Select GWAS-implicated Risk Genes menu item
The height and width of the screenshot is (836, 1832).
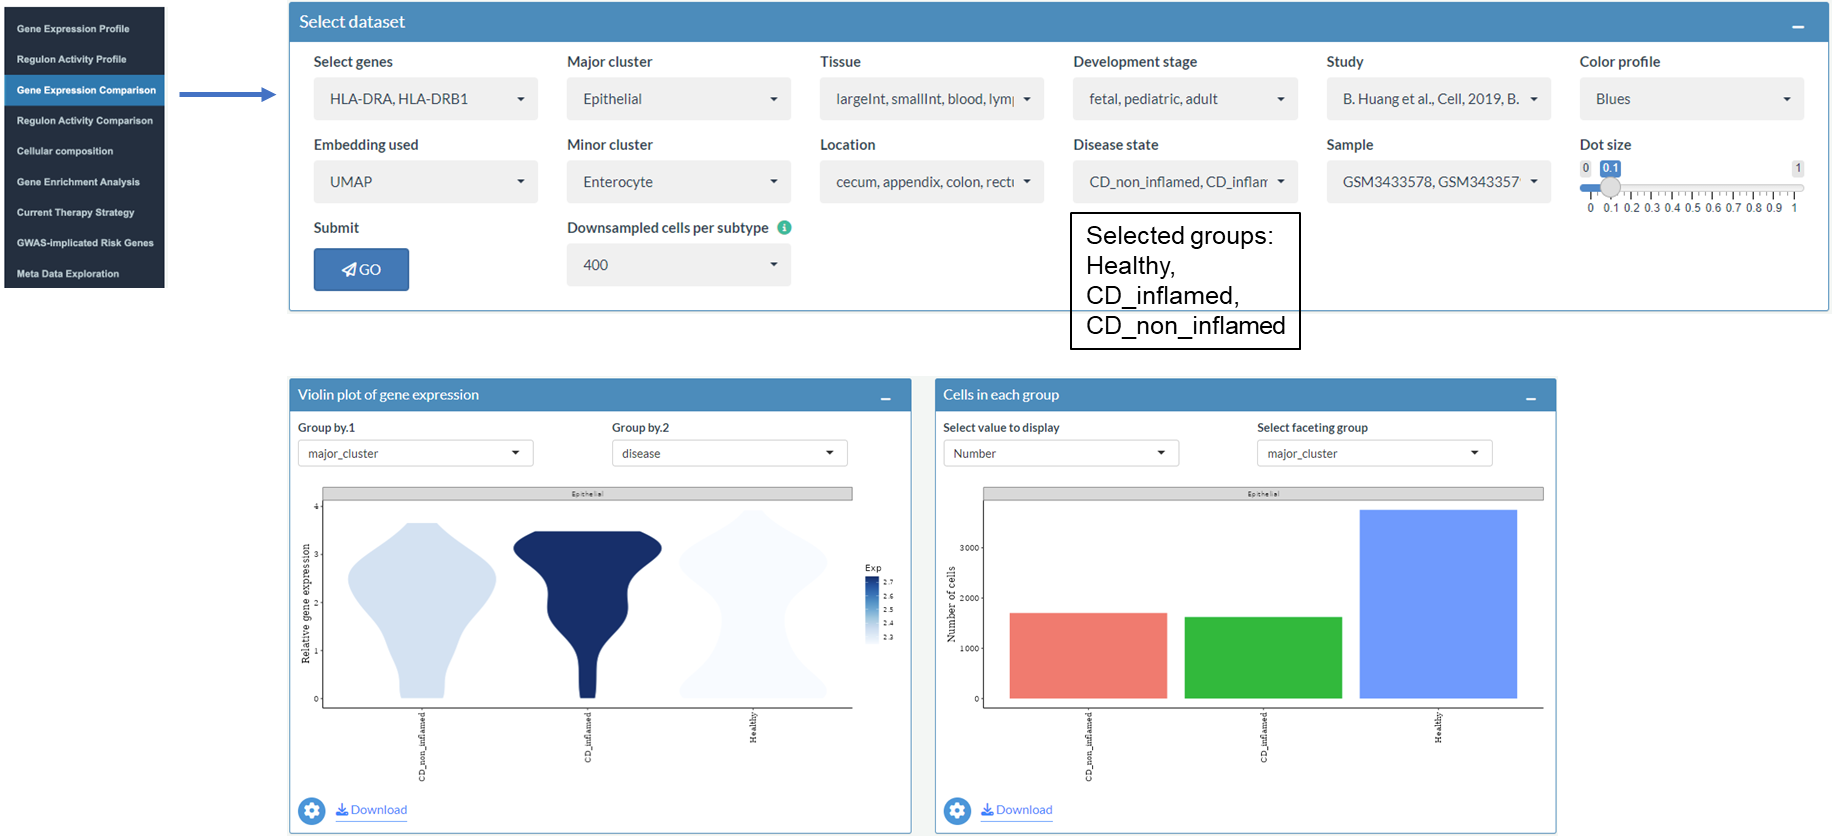tap(85, 243)
